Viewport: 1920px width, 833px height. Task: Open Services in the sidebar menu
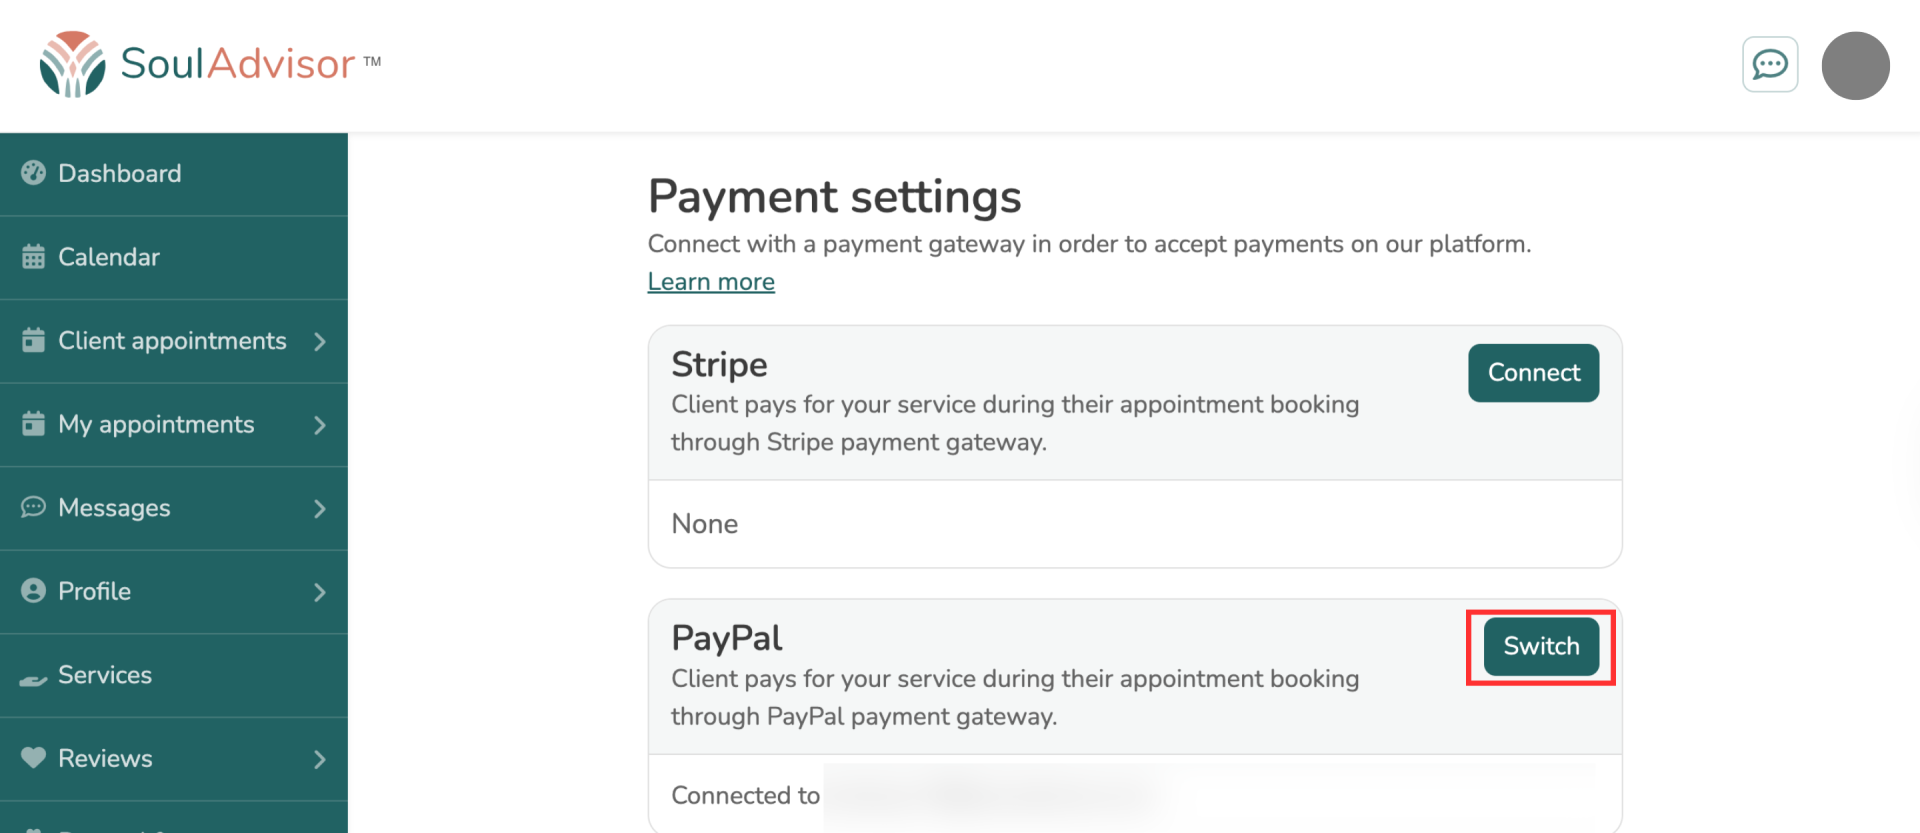tap(105, 675)
